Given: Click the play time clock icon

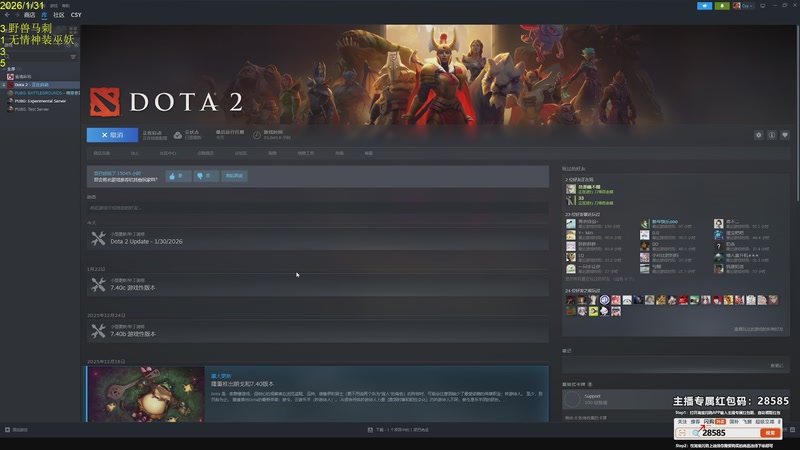Looking at the screenshot, I should [257, 135].
